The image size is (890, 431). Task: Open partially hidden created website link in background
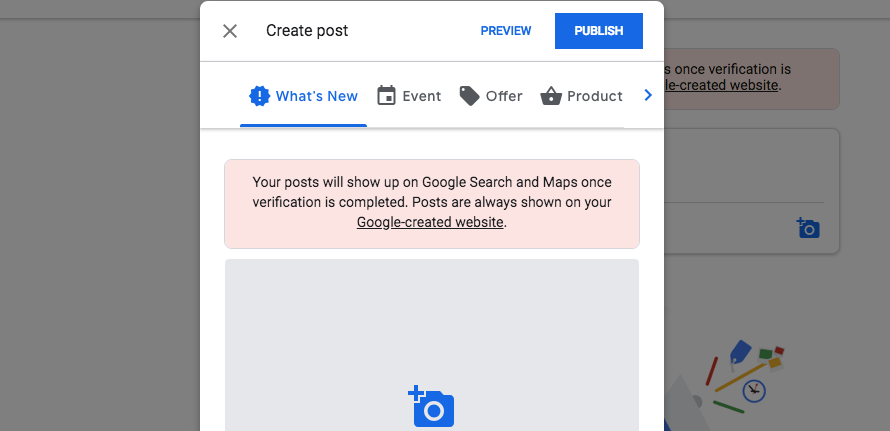(721, 85)
